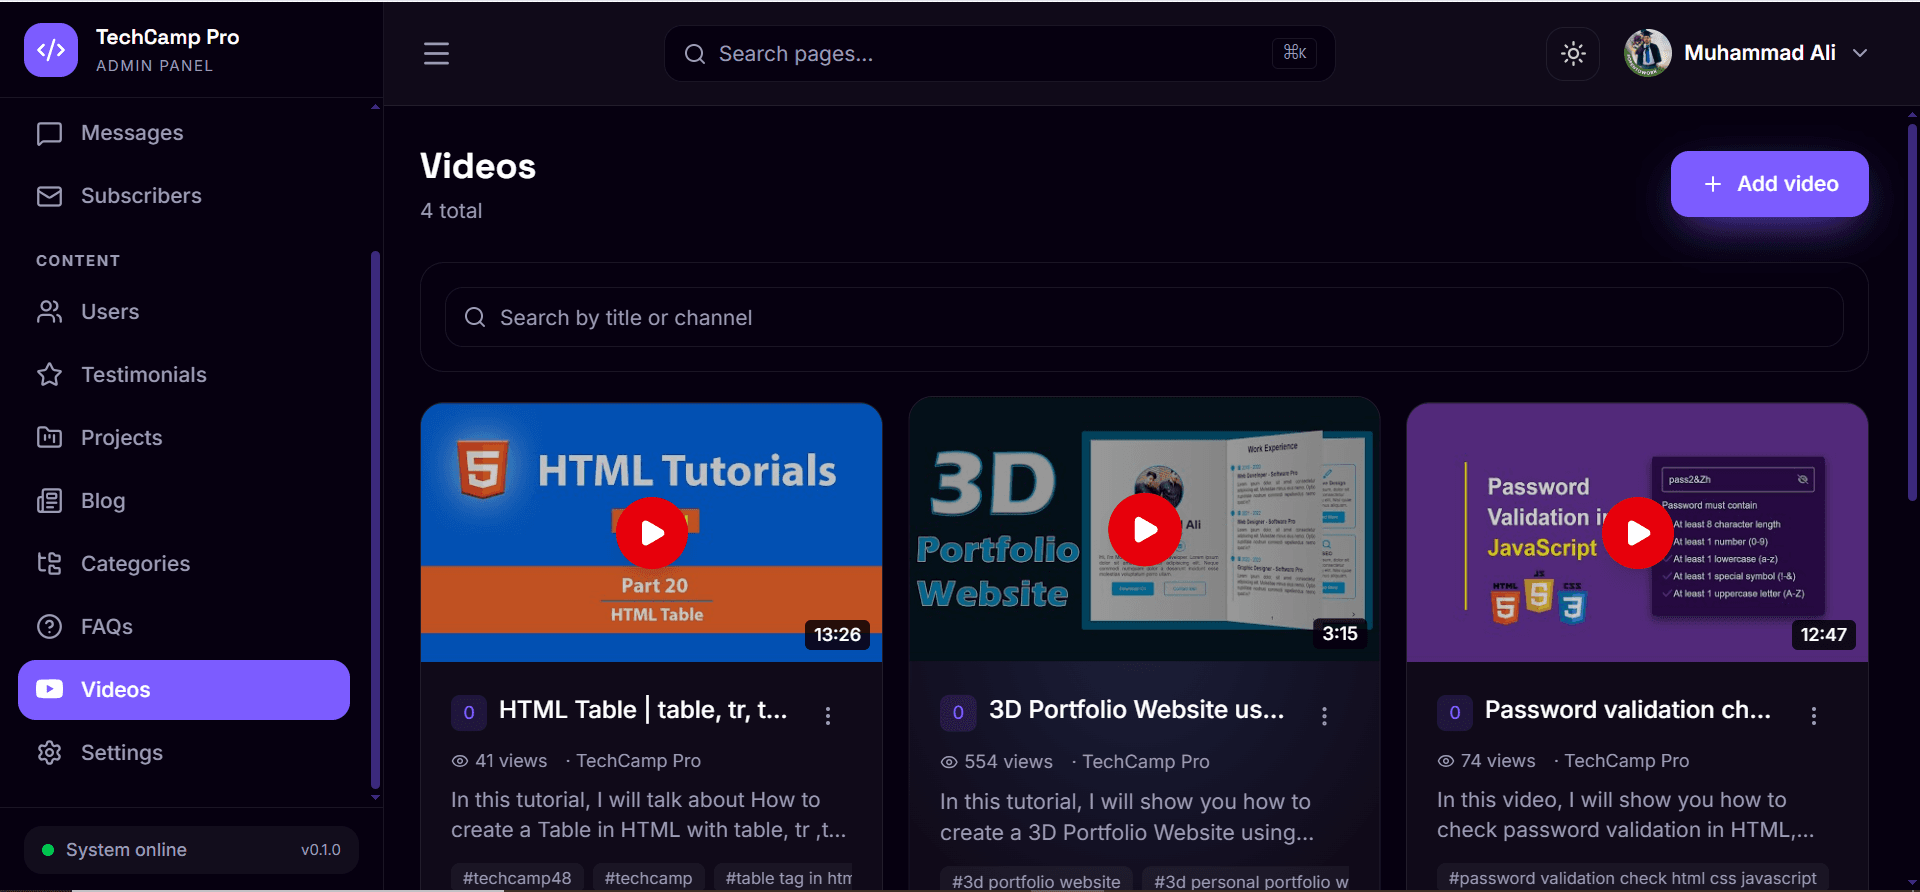Play the HTML Tutorials Part 20 video
The height and width of the screenshot is (892, 1920).
pos(651,533)
